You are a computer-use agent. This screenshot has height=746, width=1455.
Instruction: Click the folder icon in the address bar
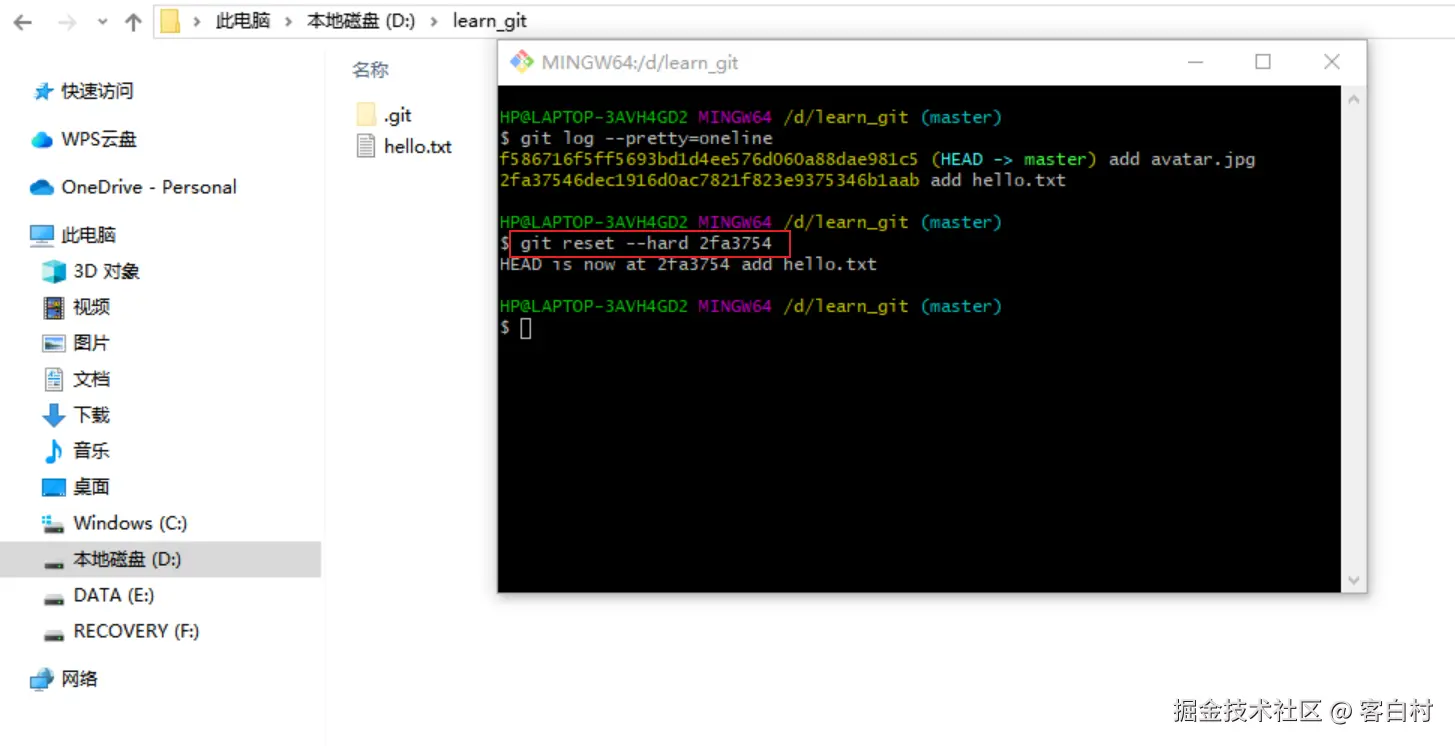pyautogui.click(x=170, y=21)
